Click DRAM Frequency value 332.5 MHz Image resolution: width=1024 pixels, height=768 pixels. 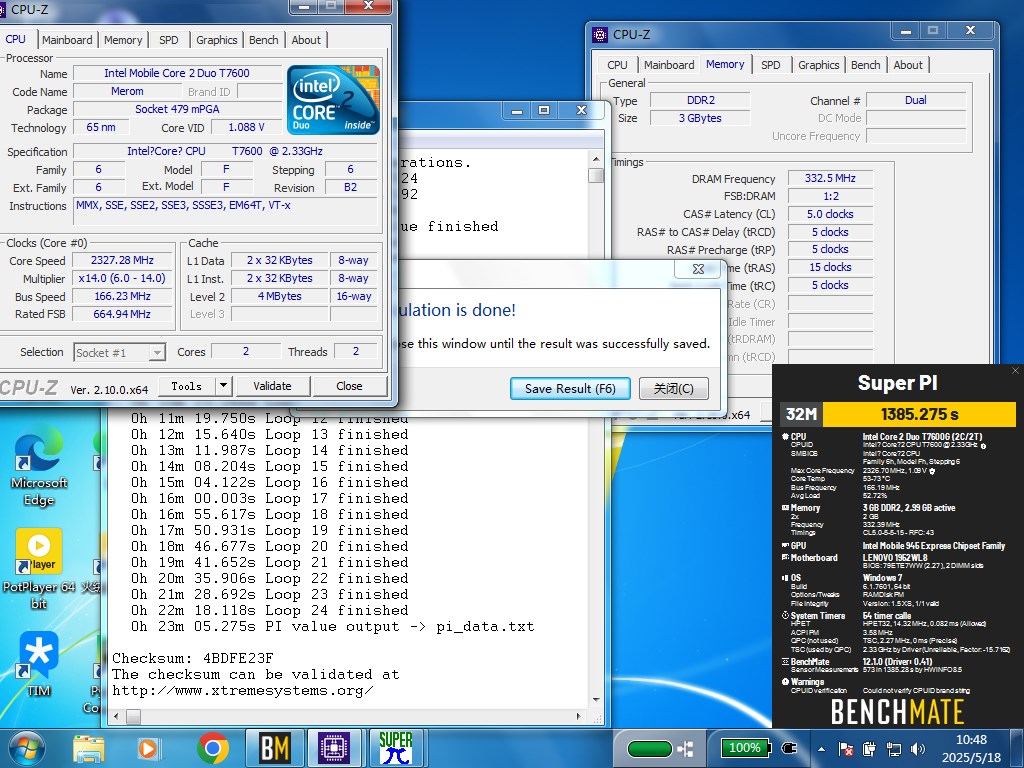coord(830,178)
